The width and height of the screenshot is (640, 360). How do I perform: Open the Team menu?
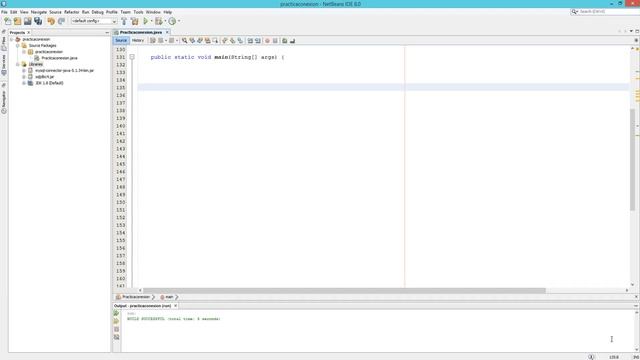click(x=125, y=12)
